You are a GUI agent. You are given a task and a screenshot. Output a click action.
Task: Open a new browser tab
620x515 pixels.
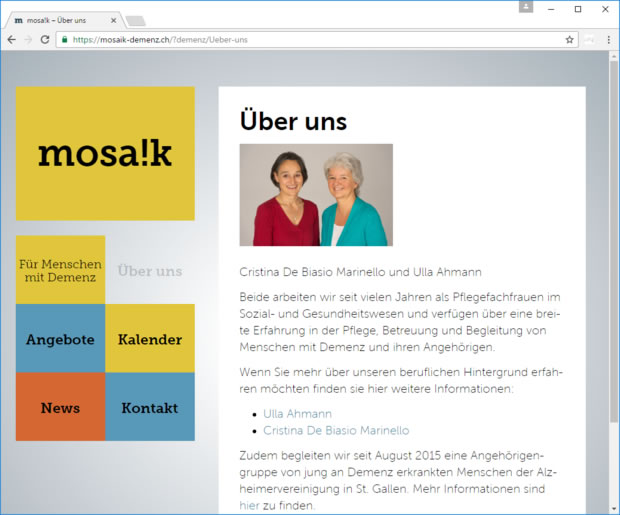pos(136,20)
